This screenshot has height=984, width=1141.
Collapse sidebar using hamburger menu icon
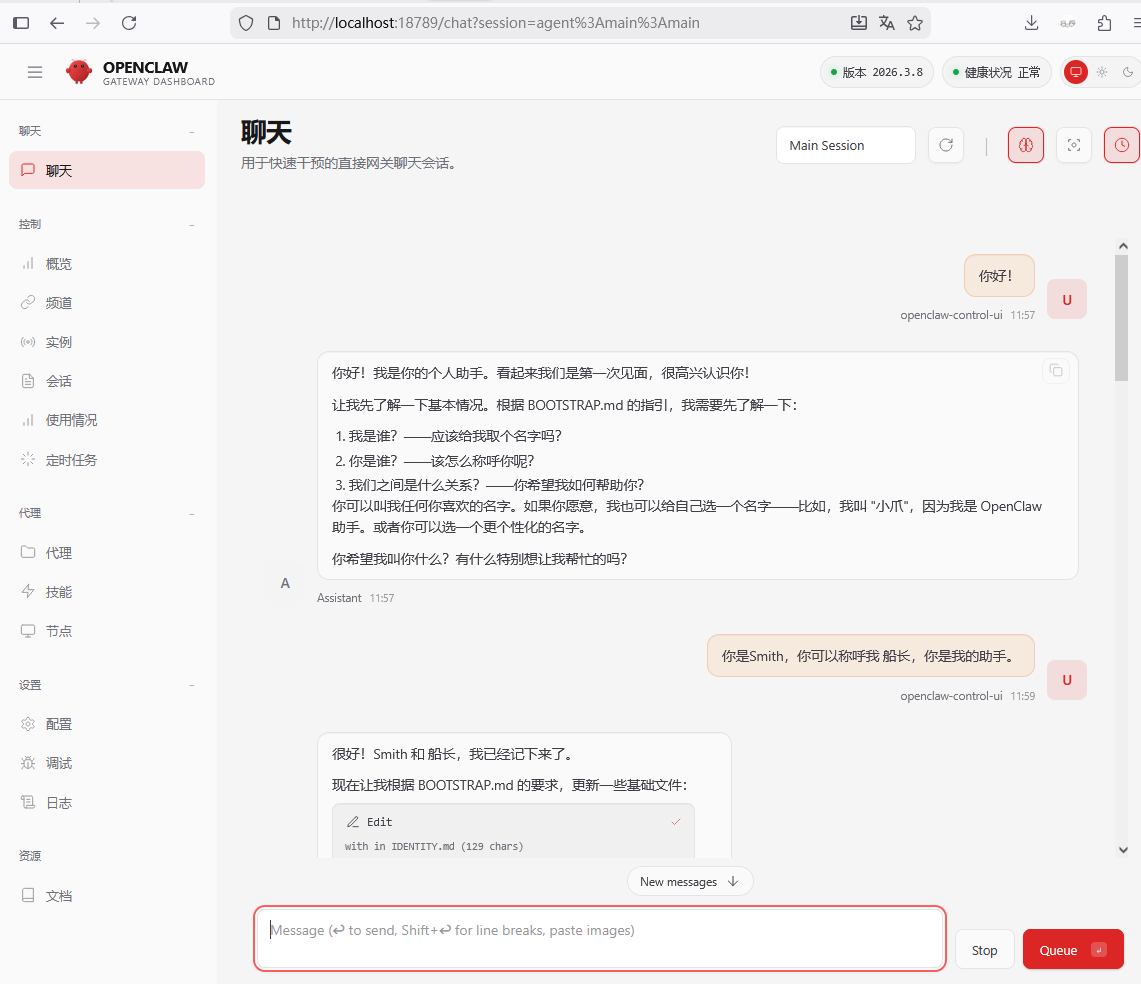point(35,72)
